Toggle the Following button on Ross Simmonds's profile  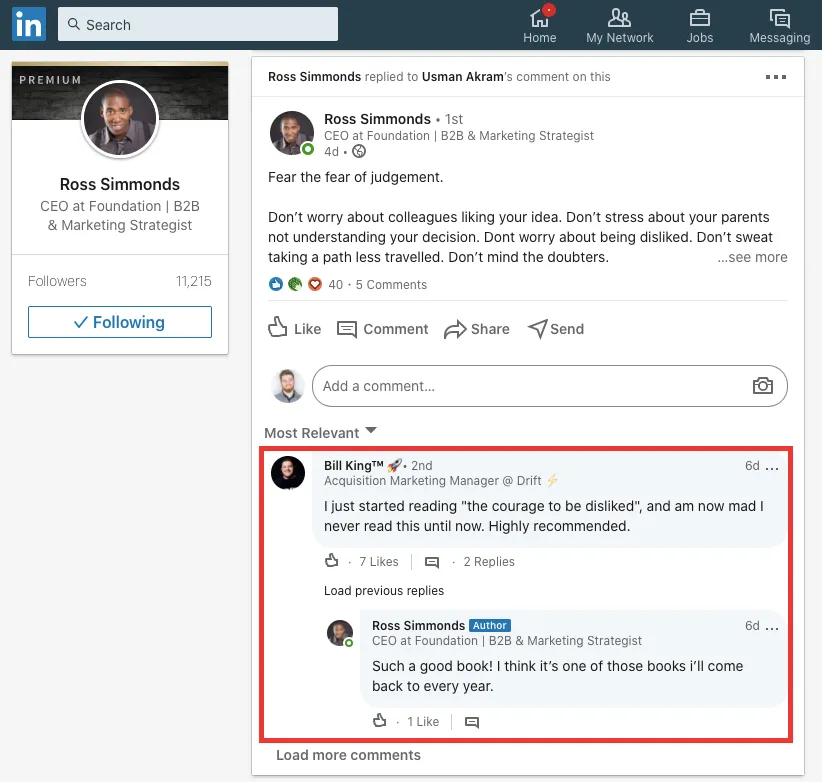coord(119,322)
